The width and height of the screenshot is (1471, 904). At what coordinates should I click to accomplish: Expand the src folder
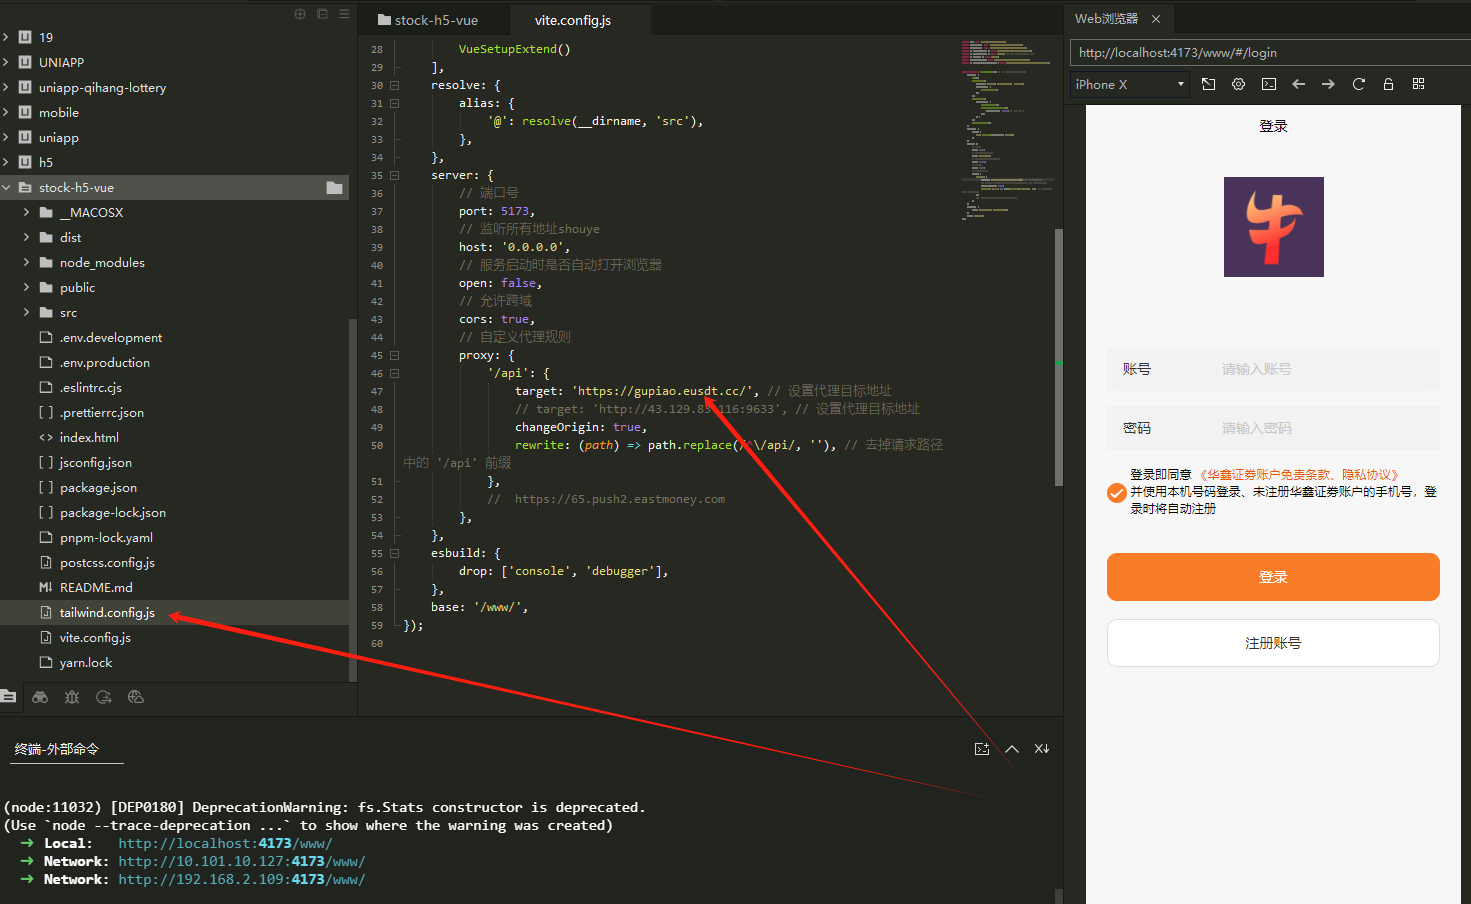click(26, 312)
